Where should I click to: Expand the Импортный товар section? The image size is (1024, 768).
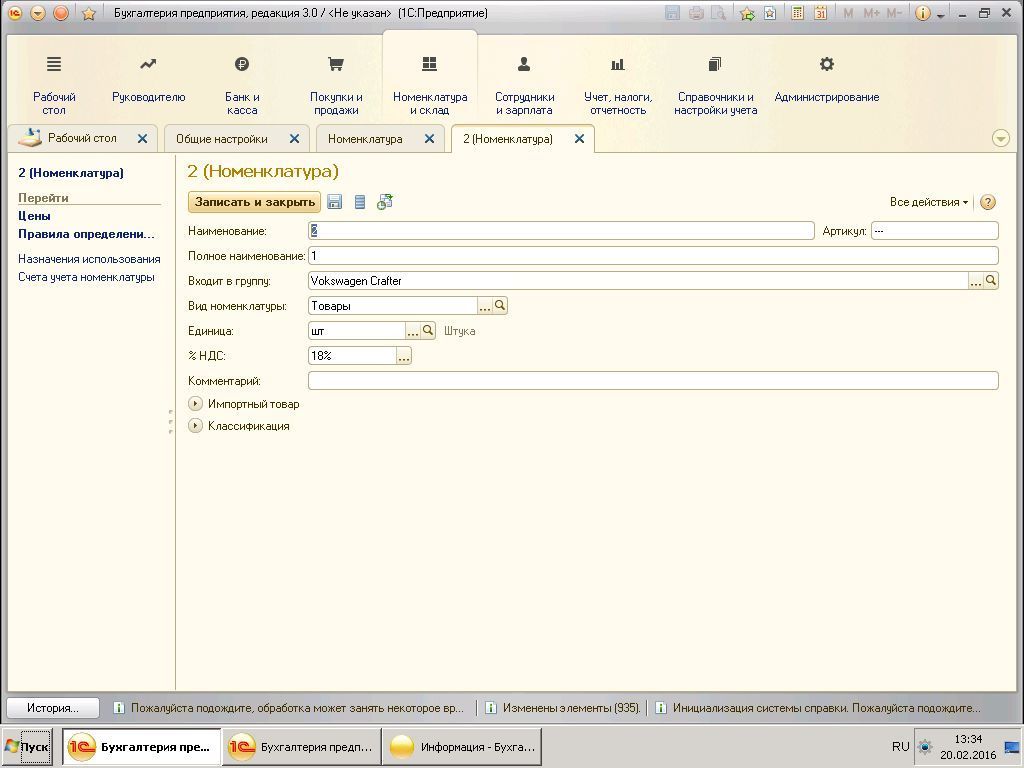[x=196, y=404]
